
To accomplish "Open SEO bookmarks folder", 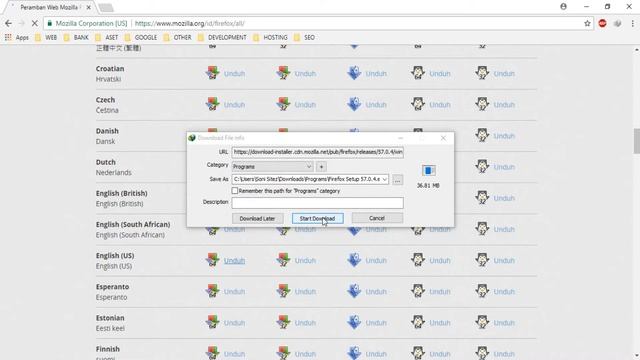I will pyautogui.click(x=304, y=37).
